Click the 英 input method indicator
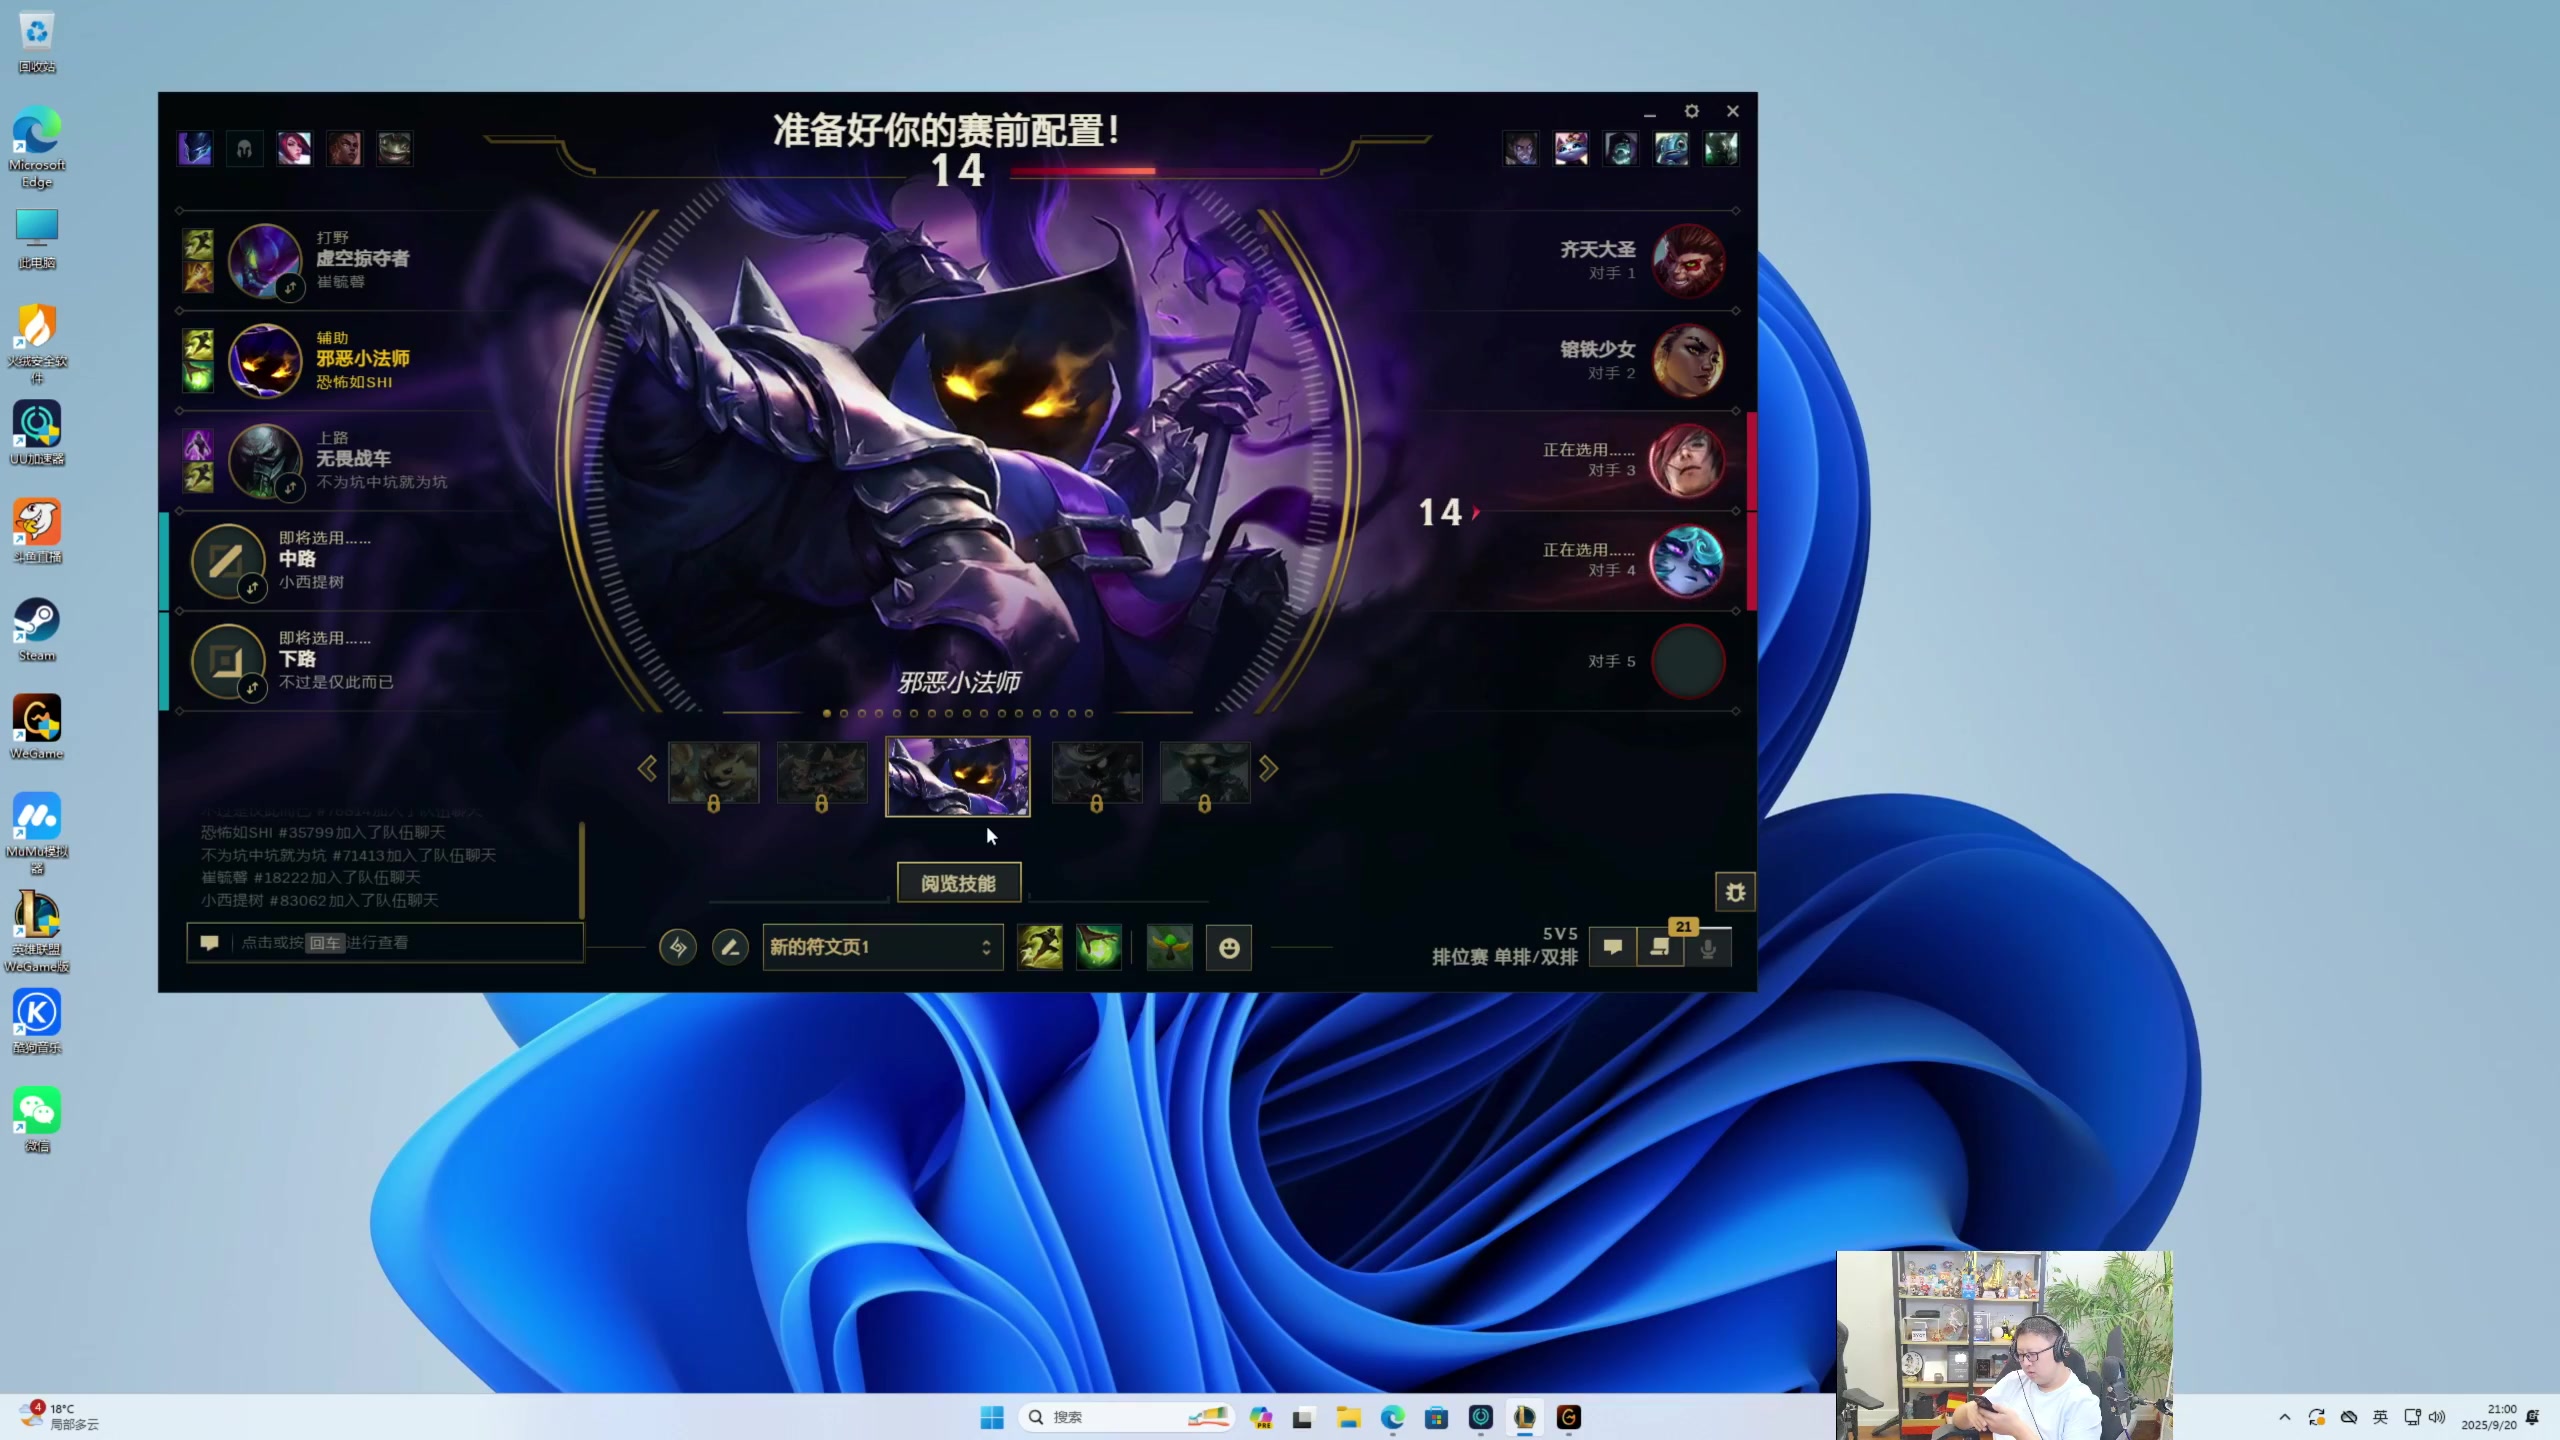Image resolution: width=2560 pixels, height=1440 pixels. tap(2380, 1417)
